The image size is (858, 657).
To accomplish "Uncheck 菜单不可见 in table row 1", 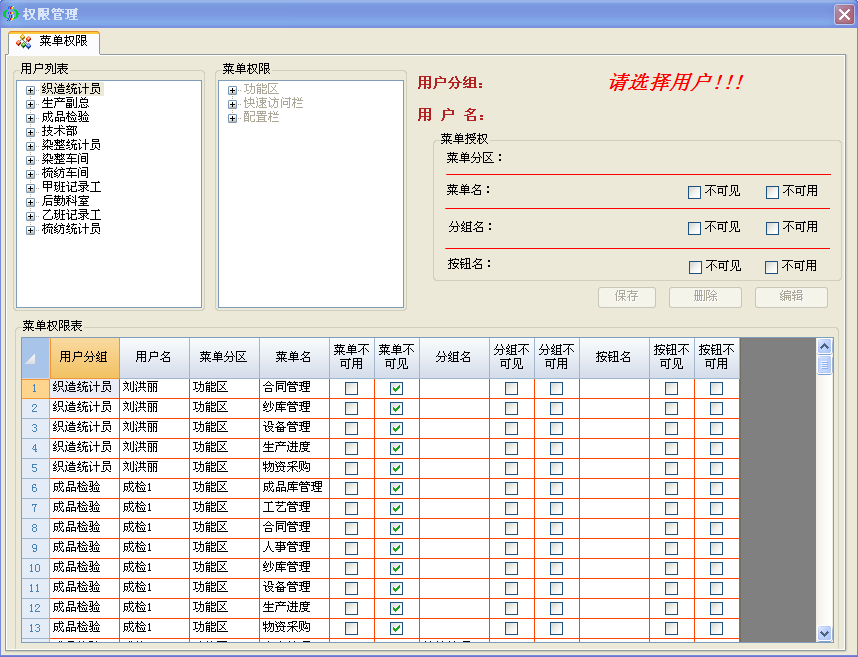I will click(396, 388).
